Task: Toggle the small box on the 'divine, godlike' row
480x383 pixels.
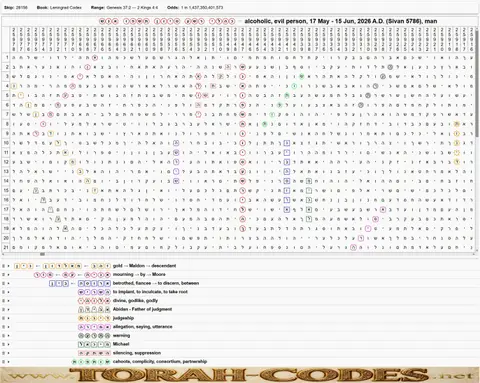Action: tap(3, 301)
